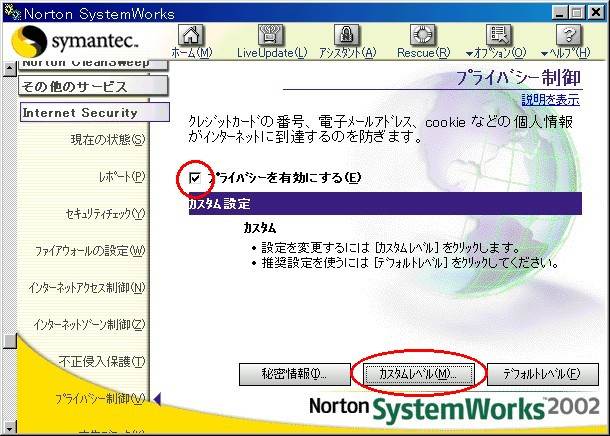This screenshot has width=610, height=436.
Task: Click the カスタム設定 header bar
Action: 385,203
